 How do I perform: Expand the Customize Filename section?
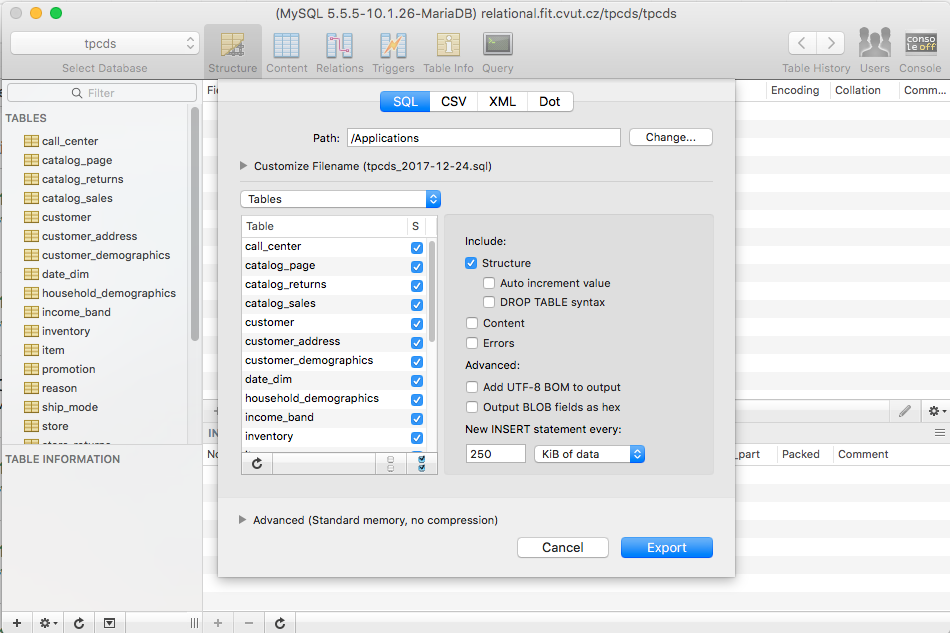[244, 165]
